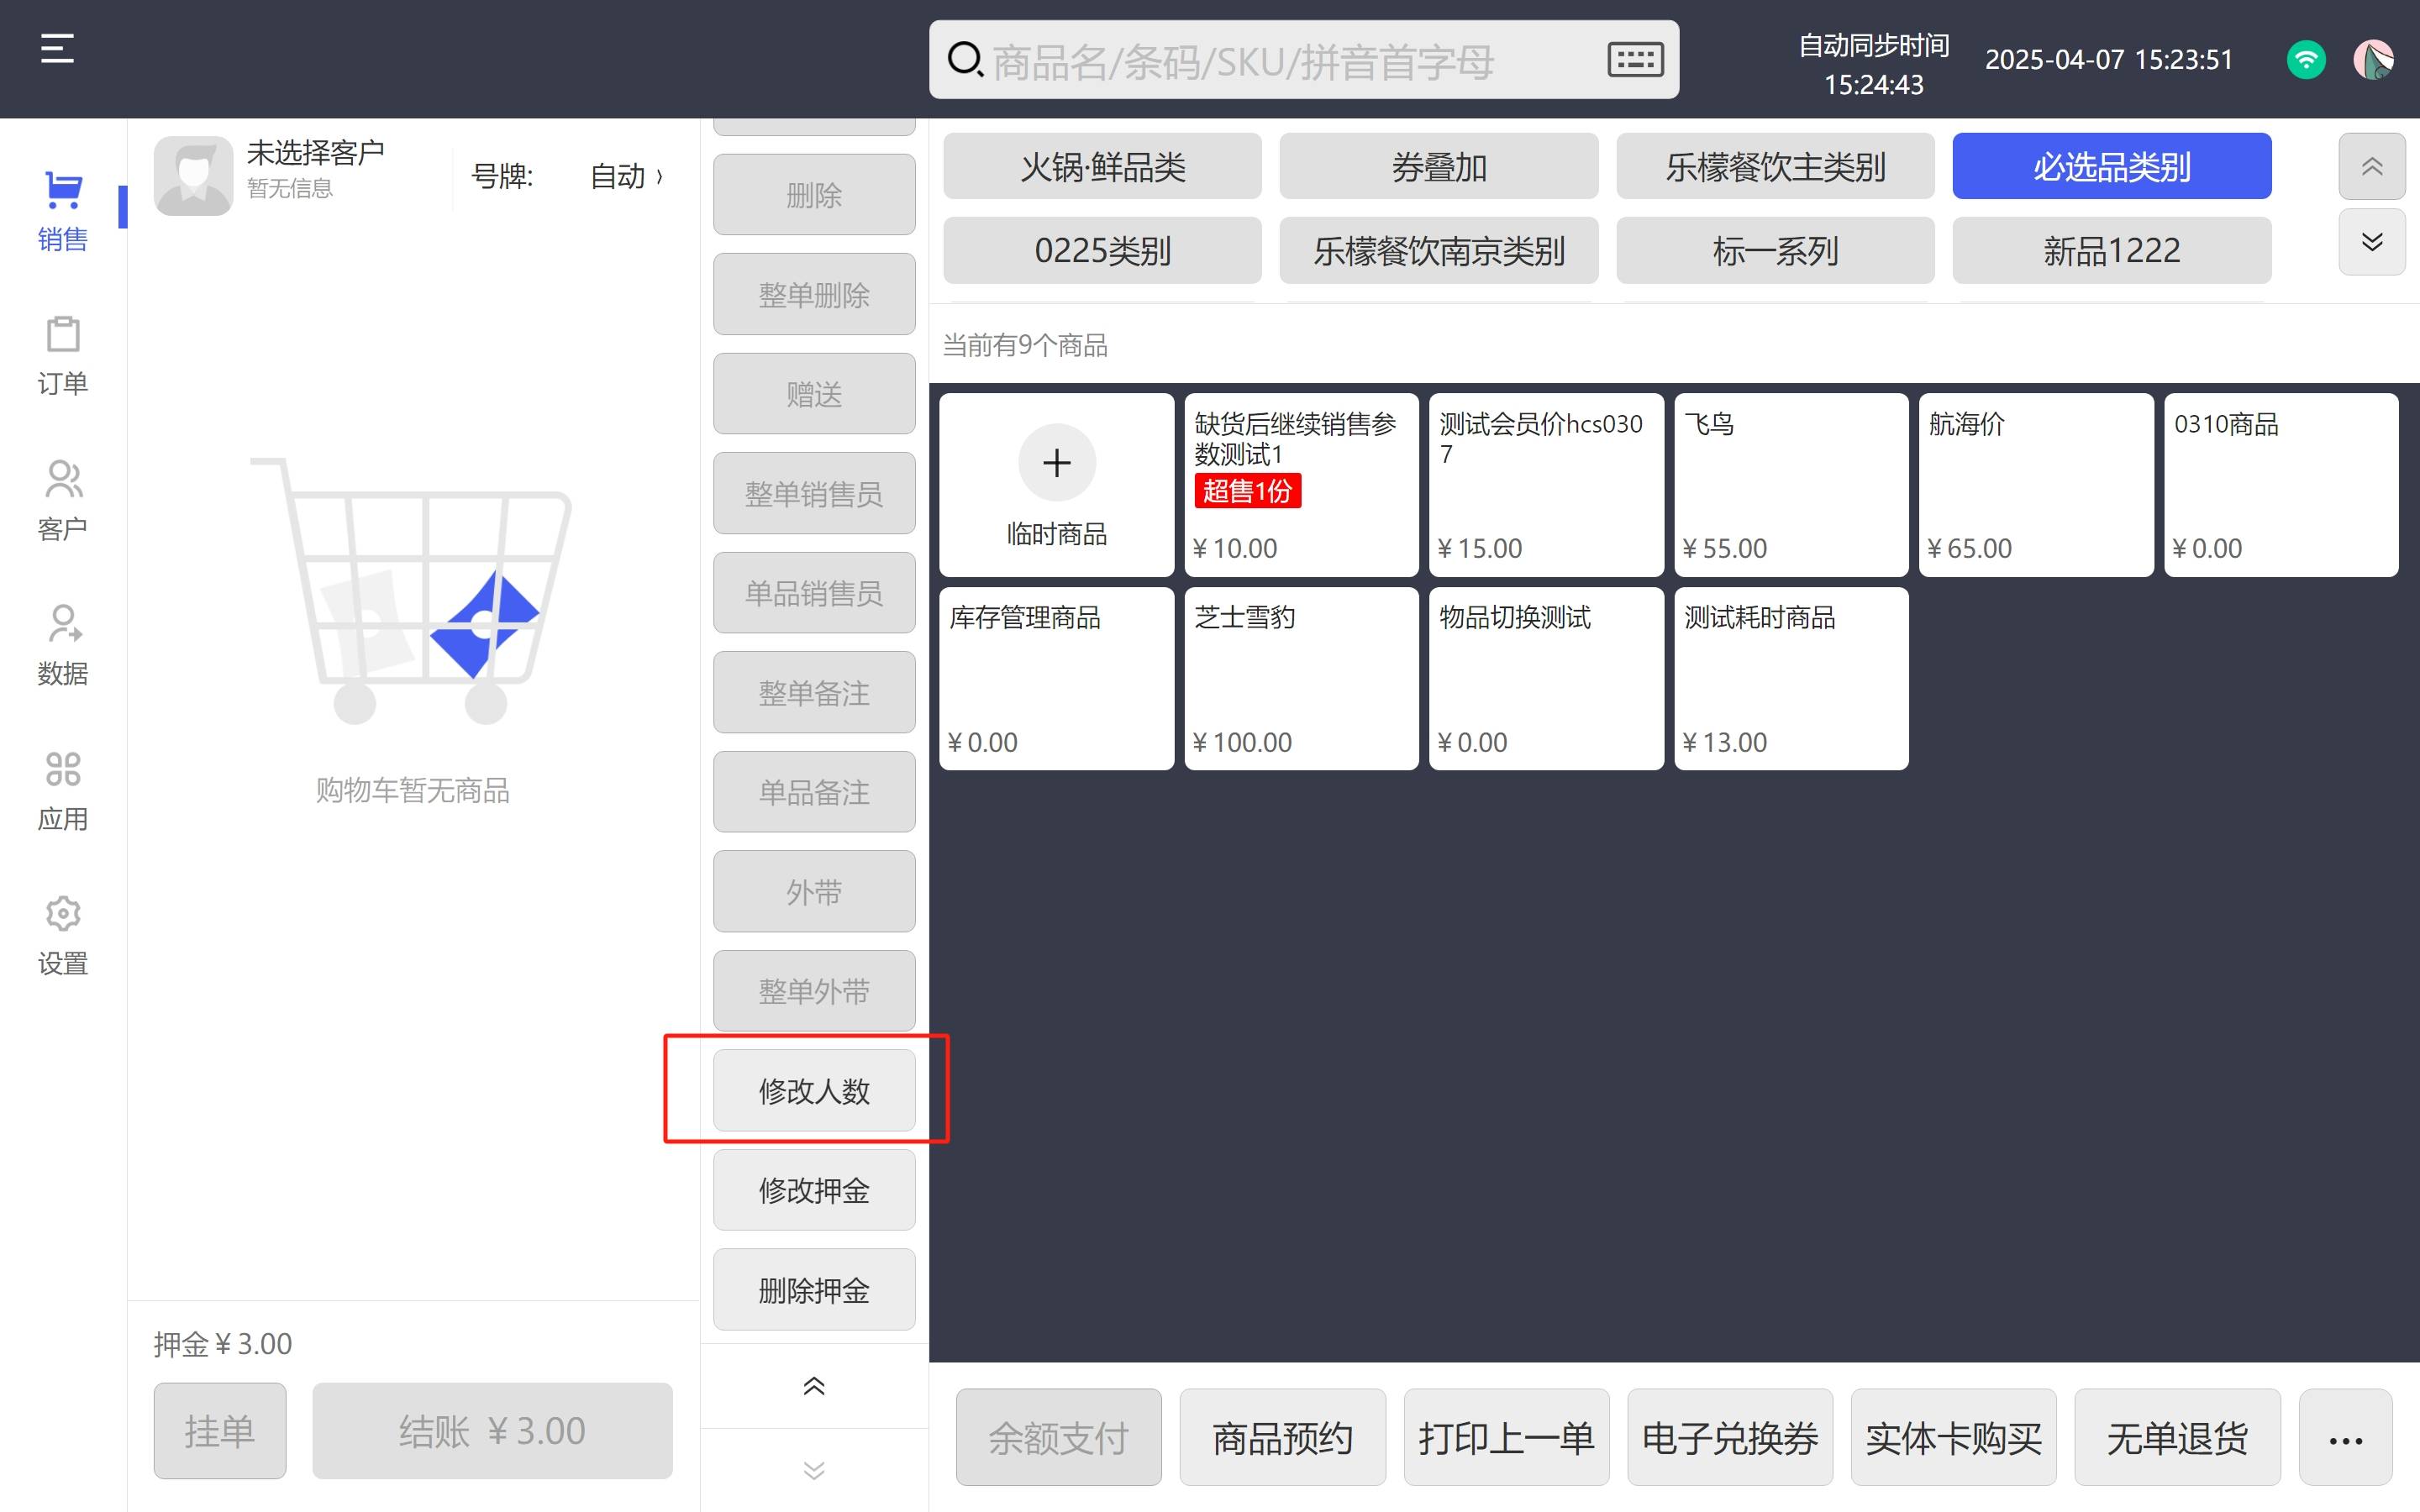
Task: Click the on-screen keyboard icon in search bar
Action: coord(1635,60)
